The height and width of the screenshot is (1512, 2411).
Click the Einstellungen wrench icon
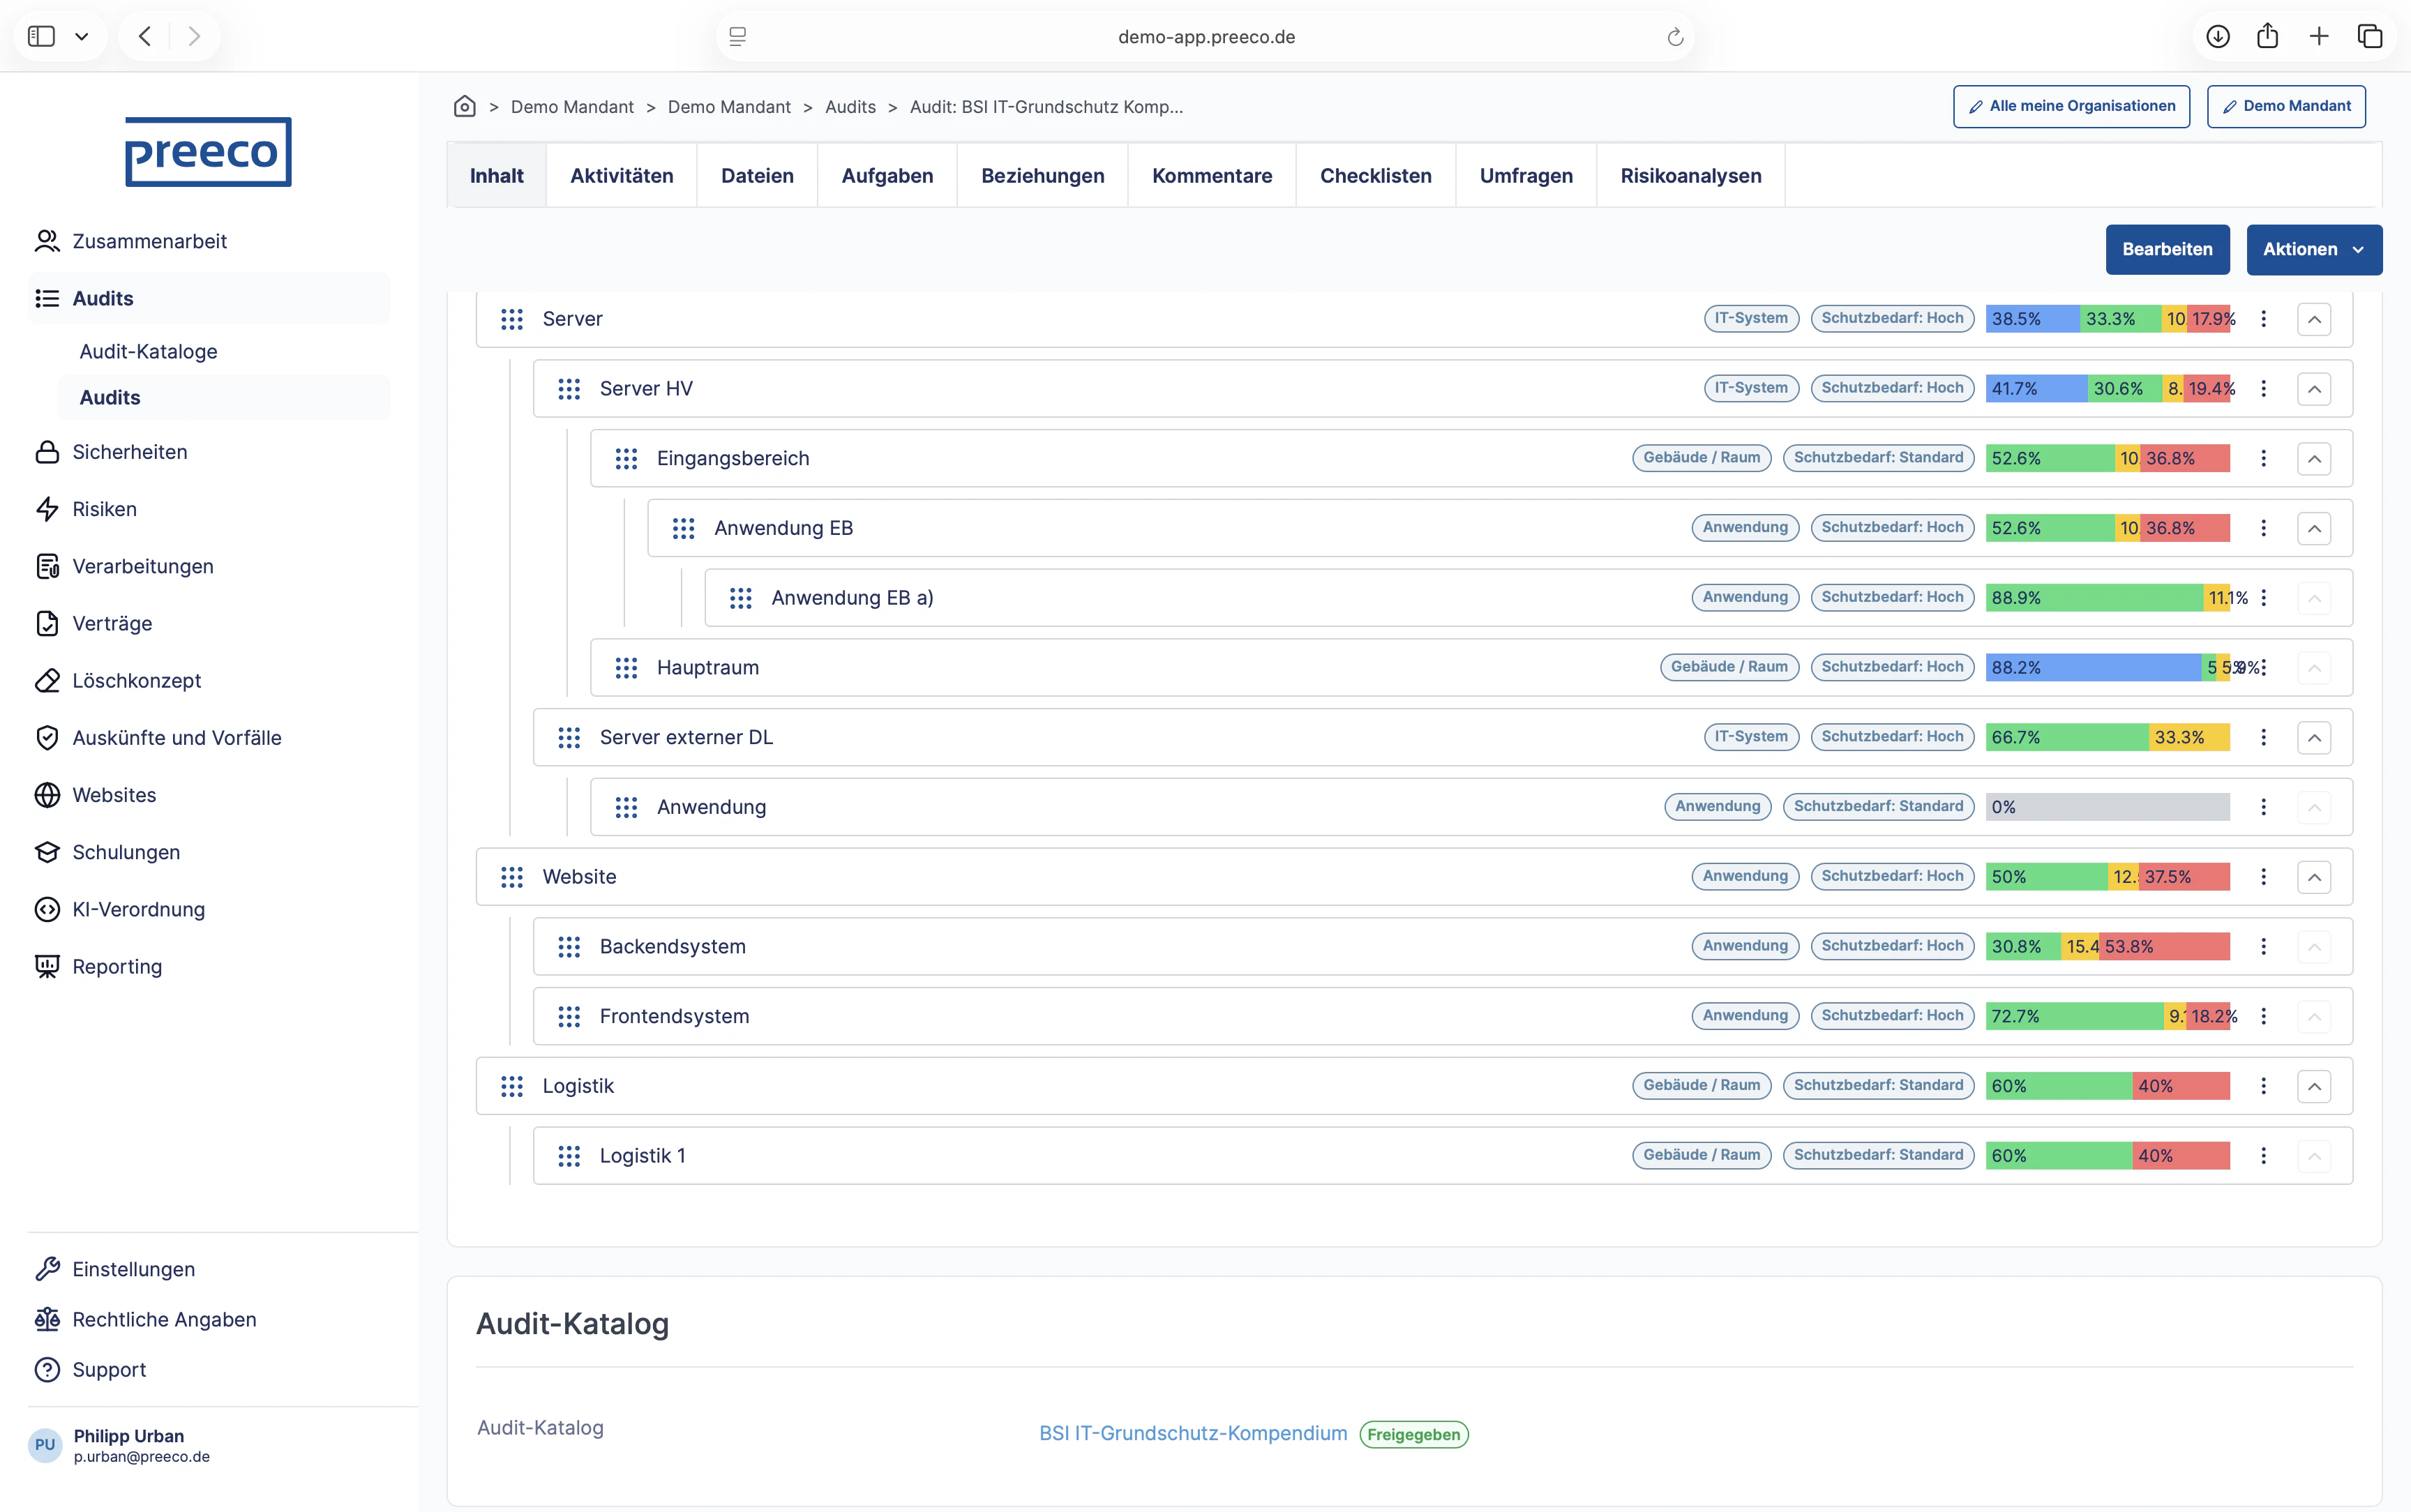[47, 1268]
